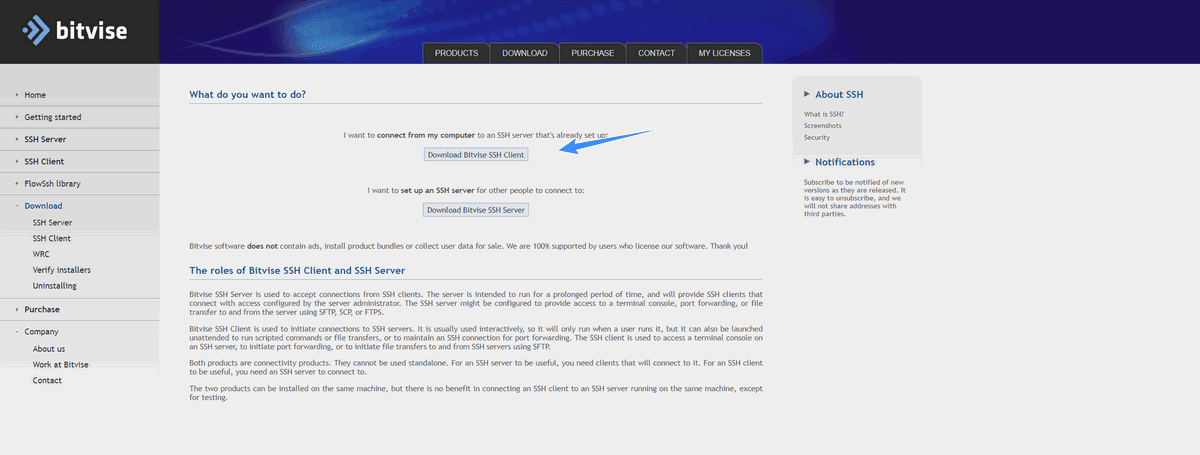Screen dimensions: 1200x455
Task: Open the top-level SSH Server sidebar section
Action: [x=45, y=139]
